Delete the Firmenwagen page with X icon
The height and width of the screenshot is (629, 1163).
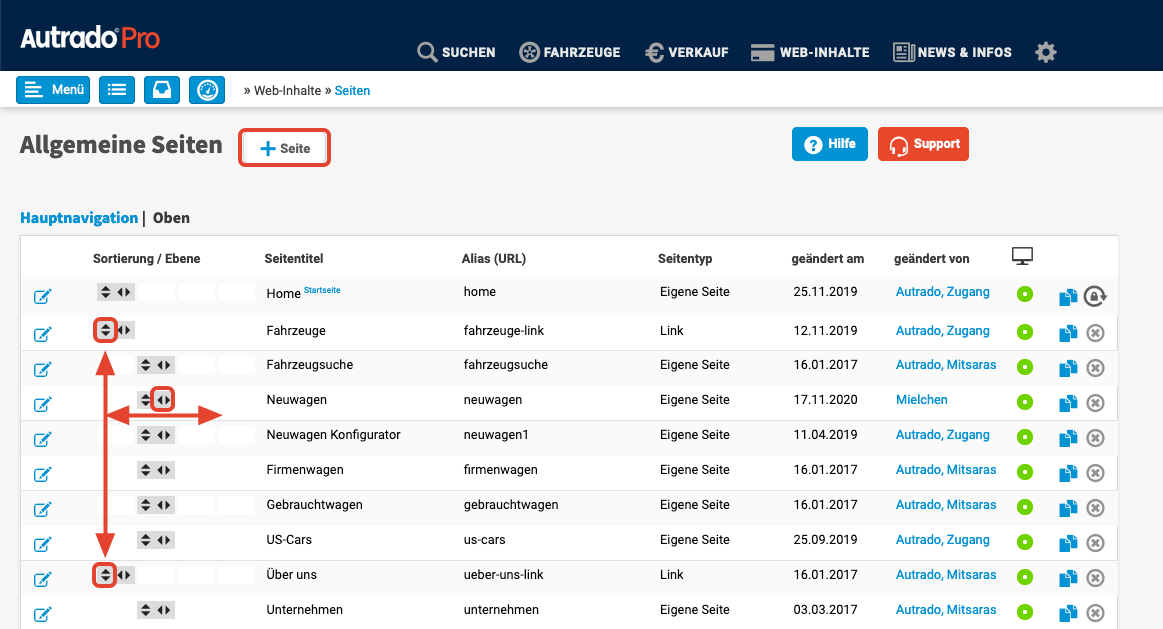pos(1095,472)
